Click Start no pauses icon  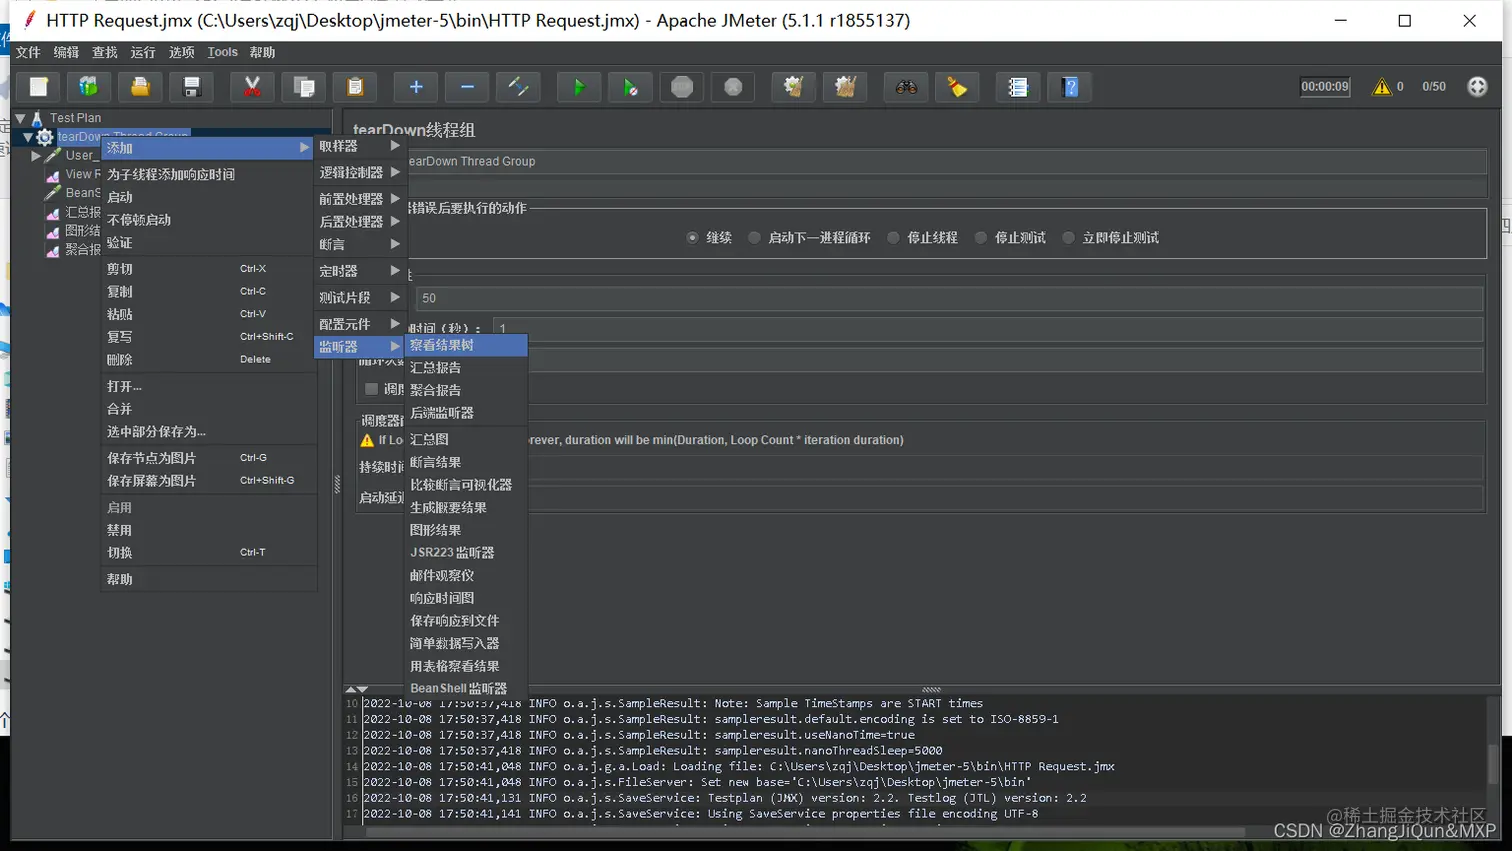[x=630, y=87]
